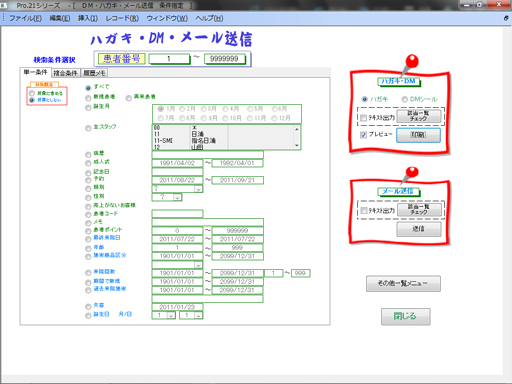Click the patient number start field showing 1
The image size is (512, 384).
pos(169,59)
